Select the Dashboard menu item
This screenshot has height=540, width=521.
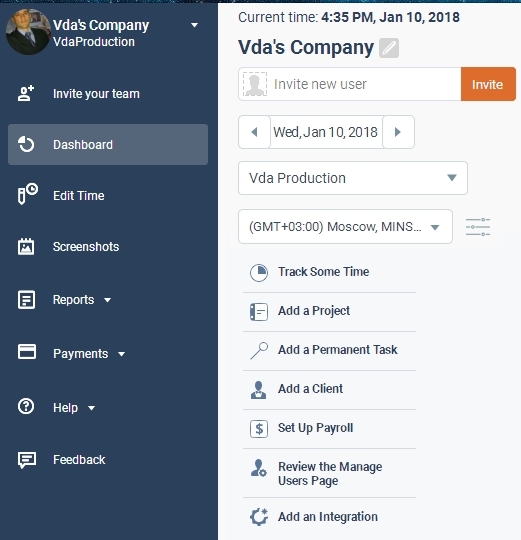pos(108,145)
